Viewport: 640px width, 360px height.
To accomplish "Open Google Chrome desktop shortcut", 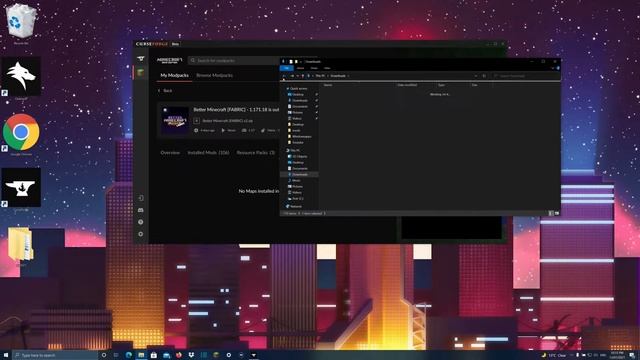I will [x=21, y=134].
